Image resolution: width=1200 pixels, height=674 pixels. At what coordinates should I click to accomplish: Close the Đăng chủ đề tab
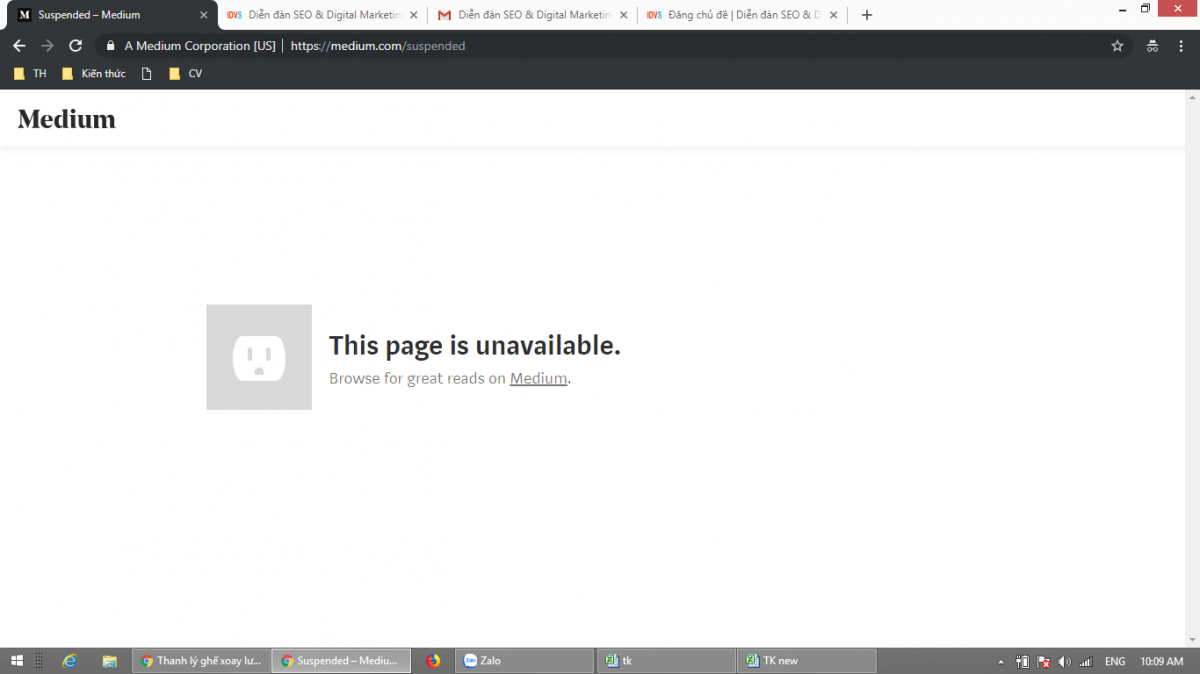pyautogui.click(x=834, y=15)
